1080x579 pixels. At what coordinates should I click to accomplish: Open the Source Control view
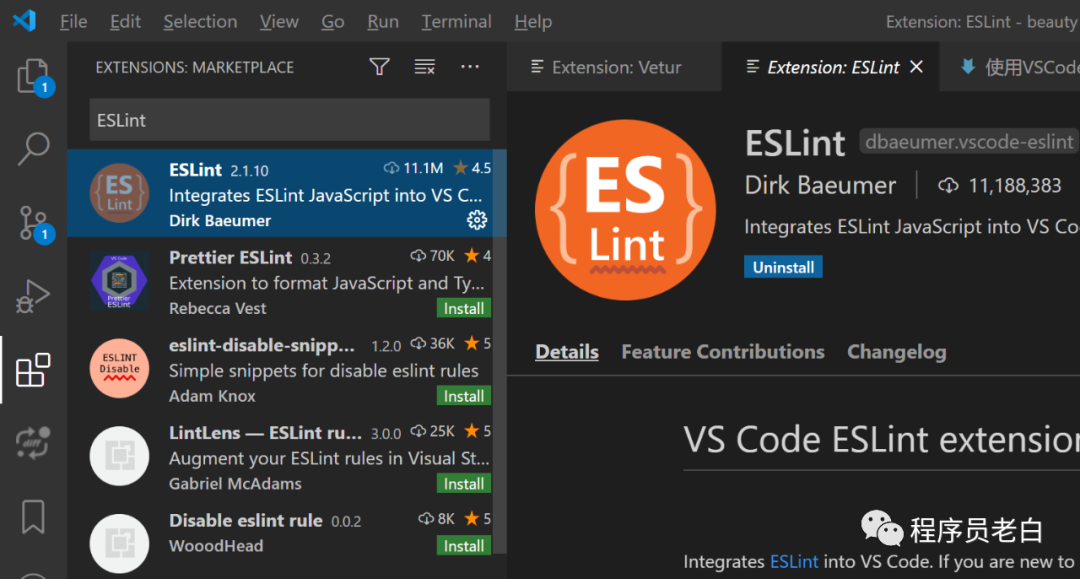point(33,224)
